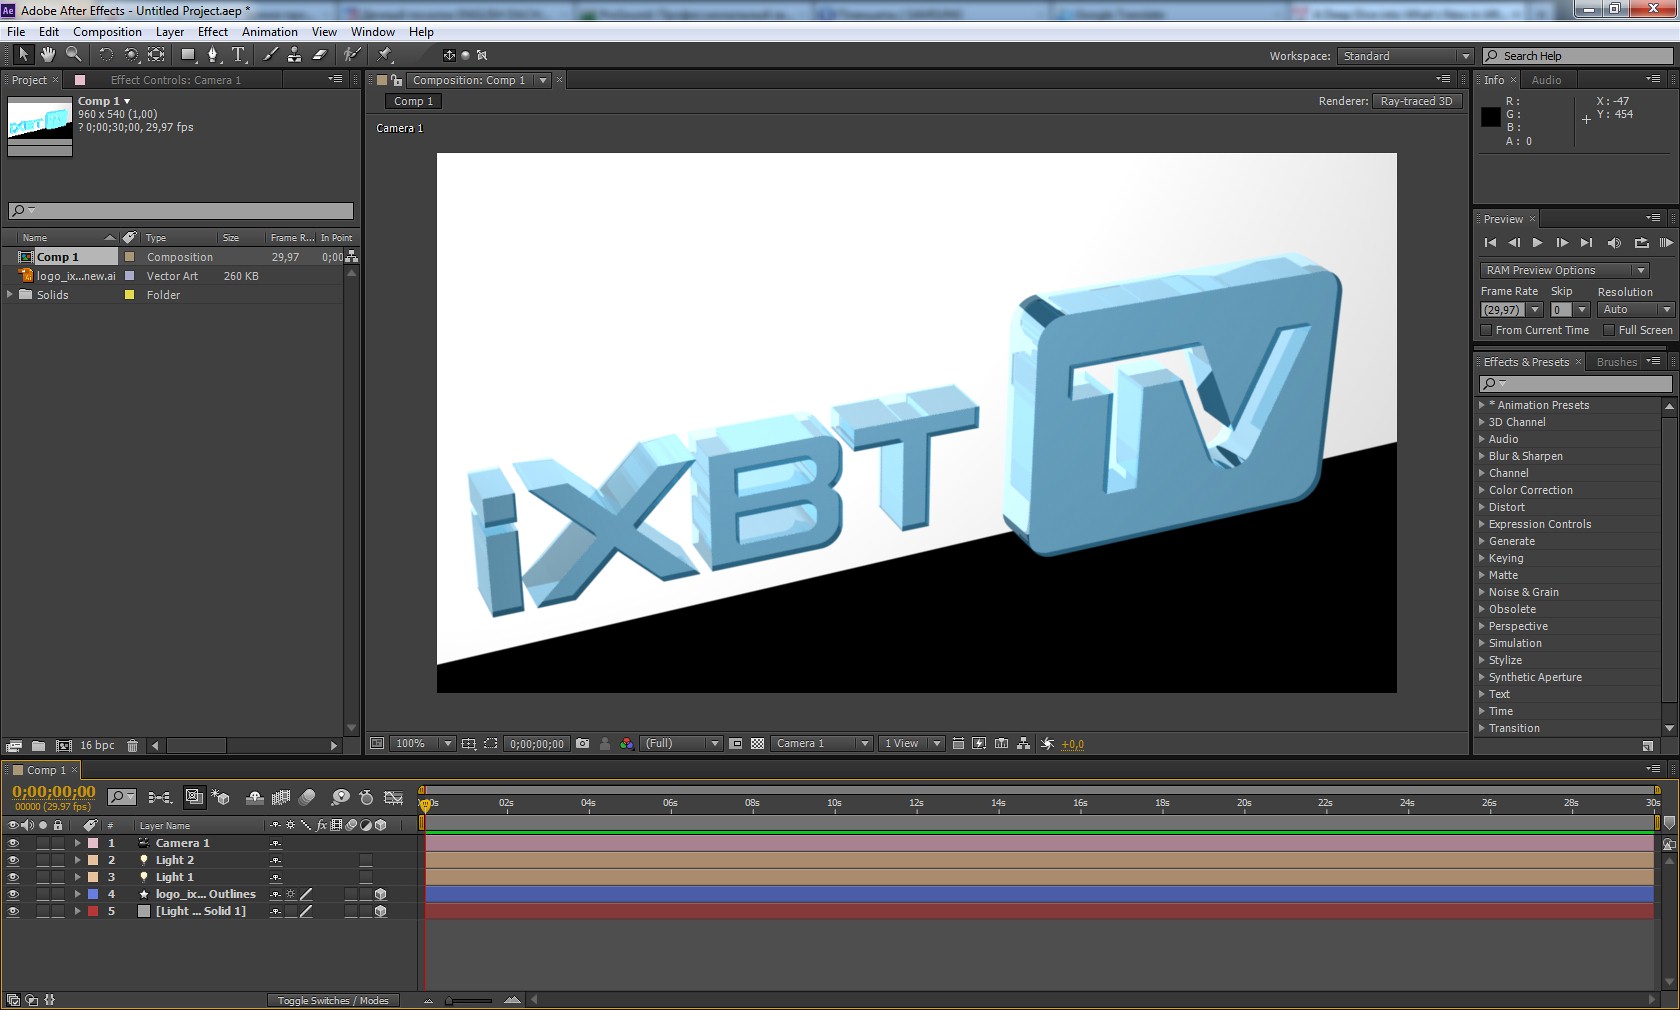1680x1010 pixels.
Task: Open Composition Mini-Flowchart in timeline
Action: [160, 797]
